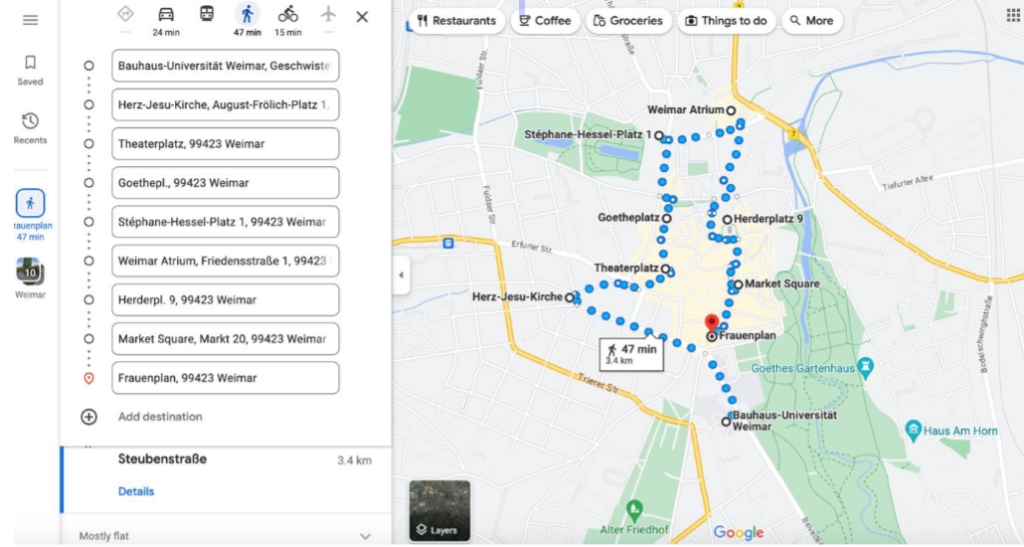Image resolution: width=1024 pixels, height=547 pixels.
Task: Click the 47 min 3.4 km route callout
Action: point(632,353)
